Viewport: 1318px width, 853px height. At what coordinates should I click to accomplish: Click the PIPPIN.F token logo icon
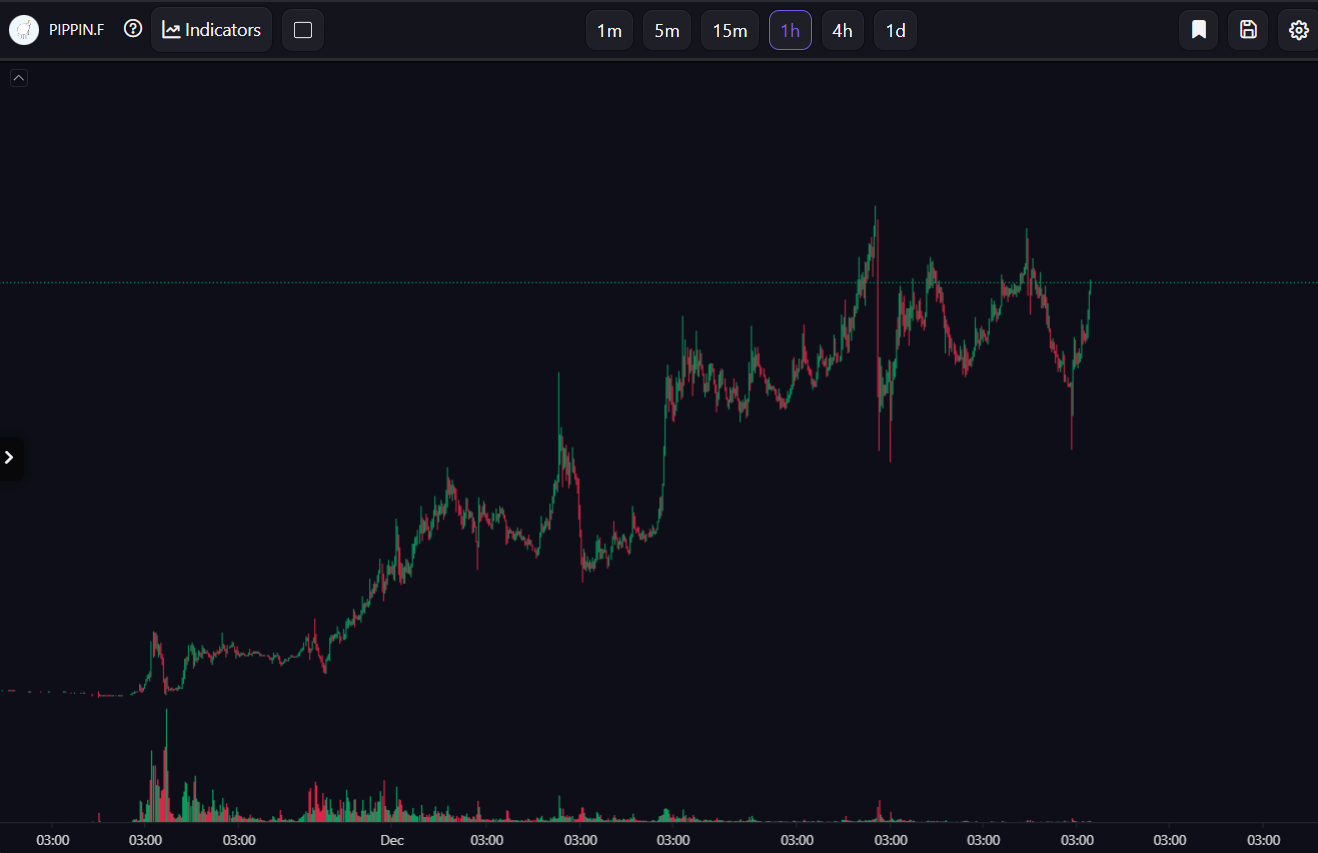click(24, 30)
